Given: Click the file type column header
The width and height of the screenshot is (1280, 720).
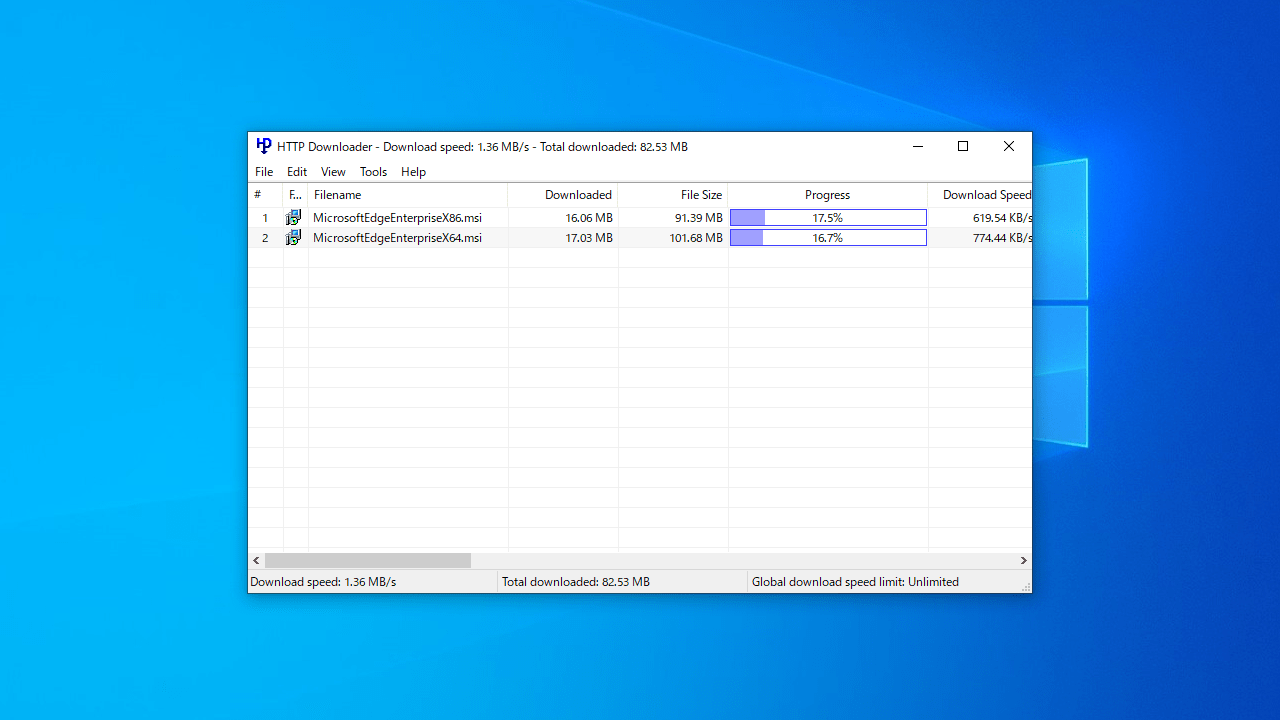Looking at the screenshot, I should point(296,195).
